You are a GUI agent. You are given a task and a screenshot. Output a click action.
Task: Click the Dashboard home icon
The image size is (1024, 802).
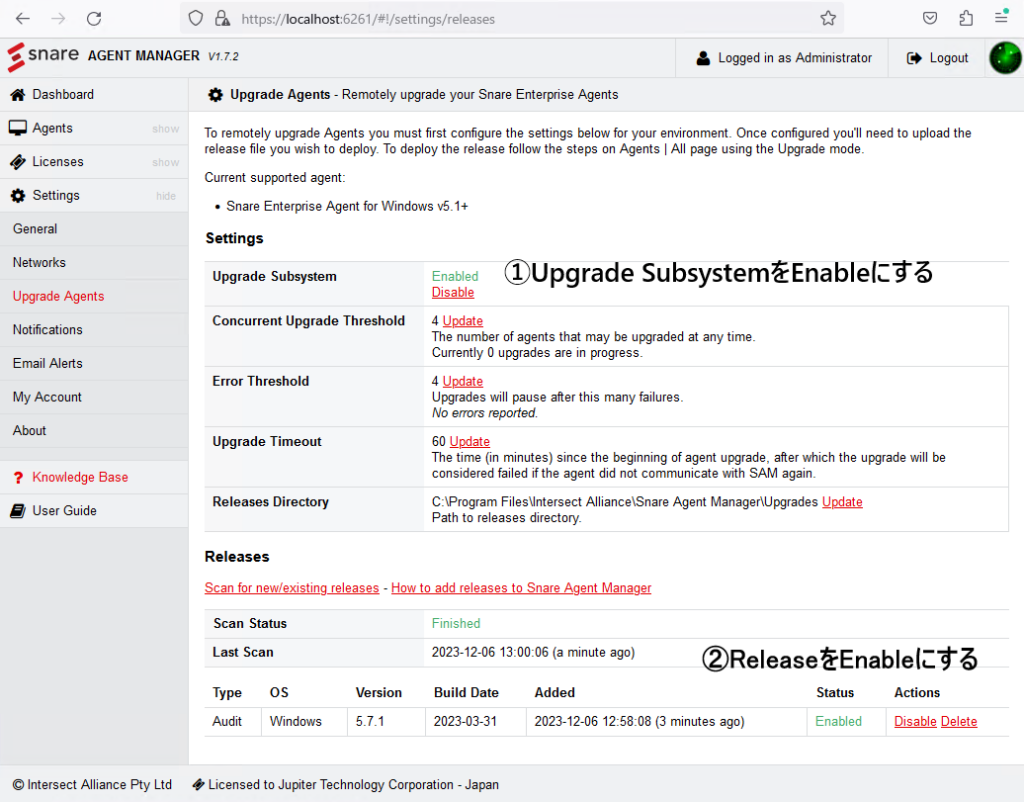[18, 95]
